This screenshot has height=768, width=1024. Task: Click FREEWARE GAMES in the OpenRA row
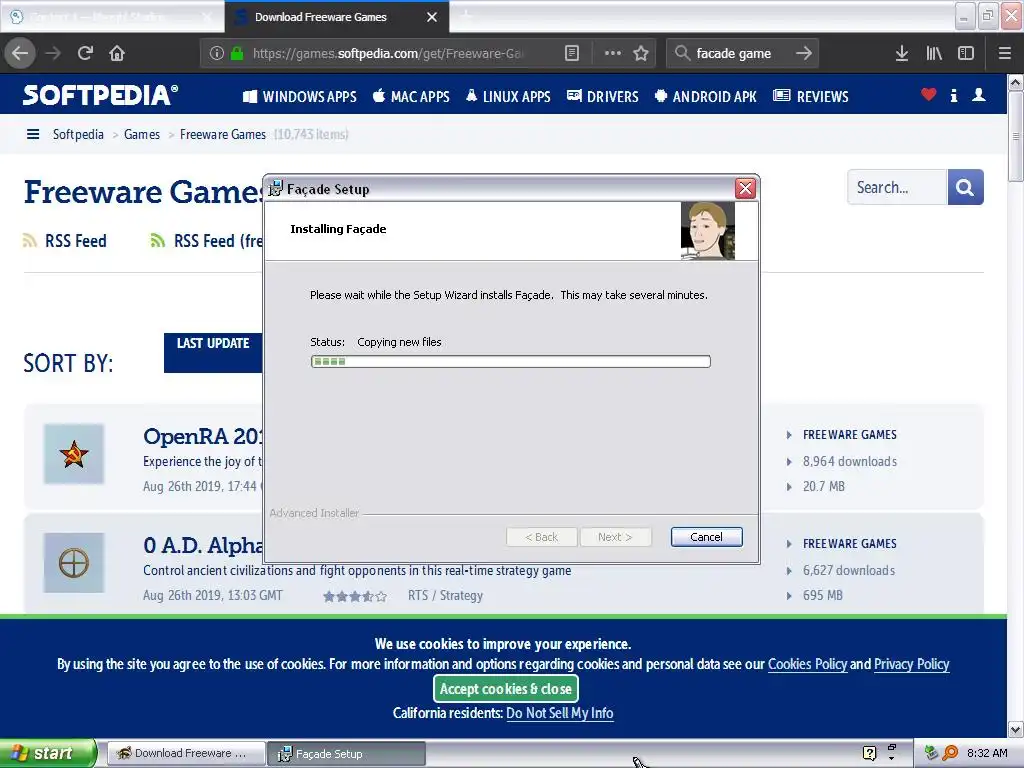[x=850, y=435]
